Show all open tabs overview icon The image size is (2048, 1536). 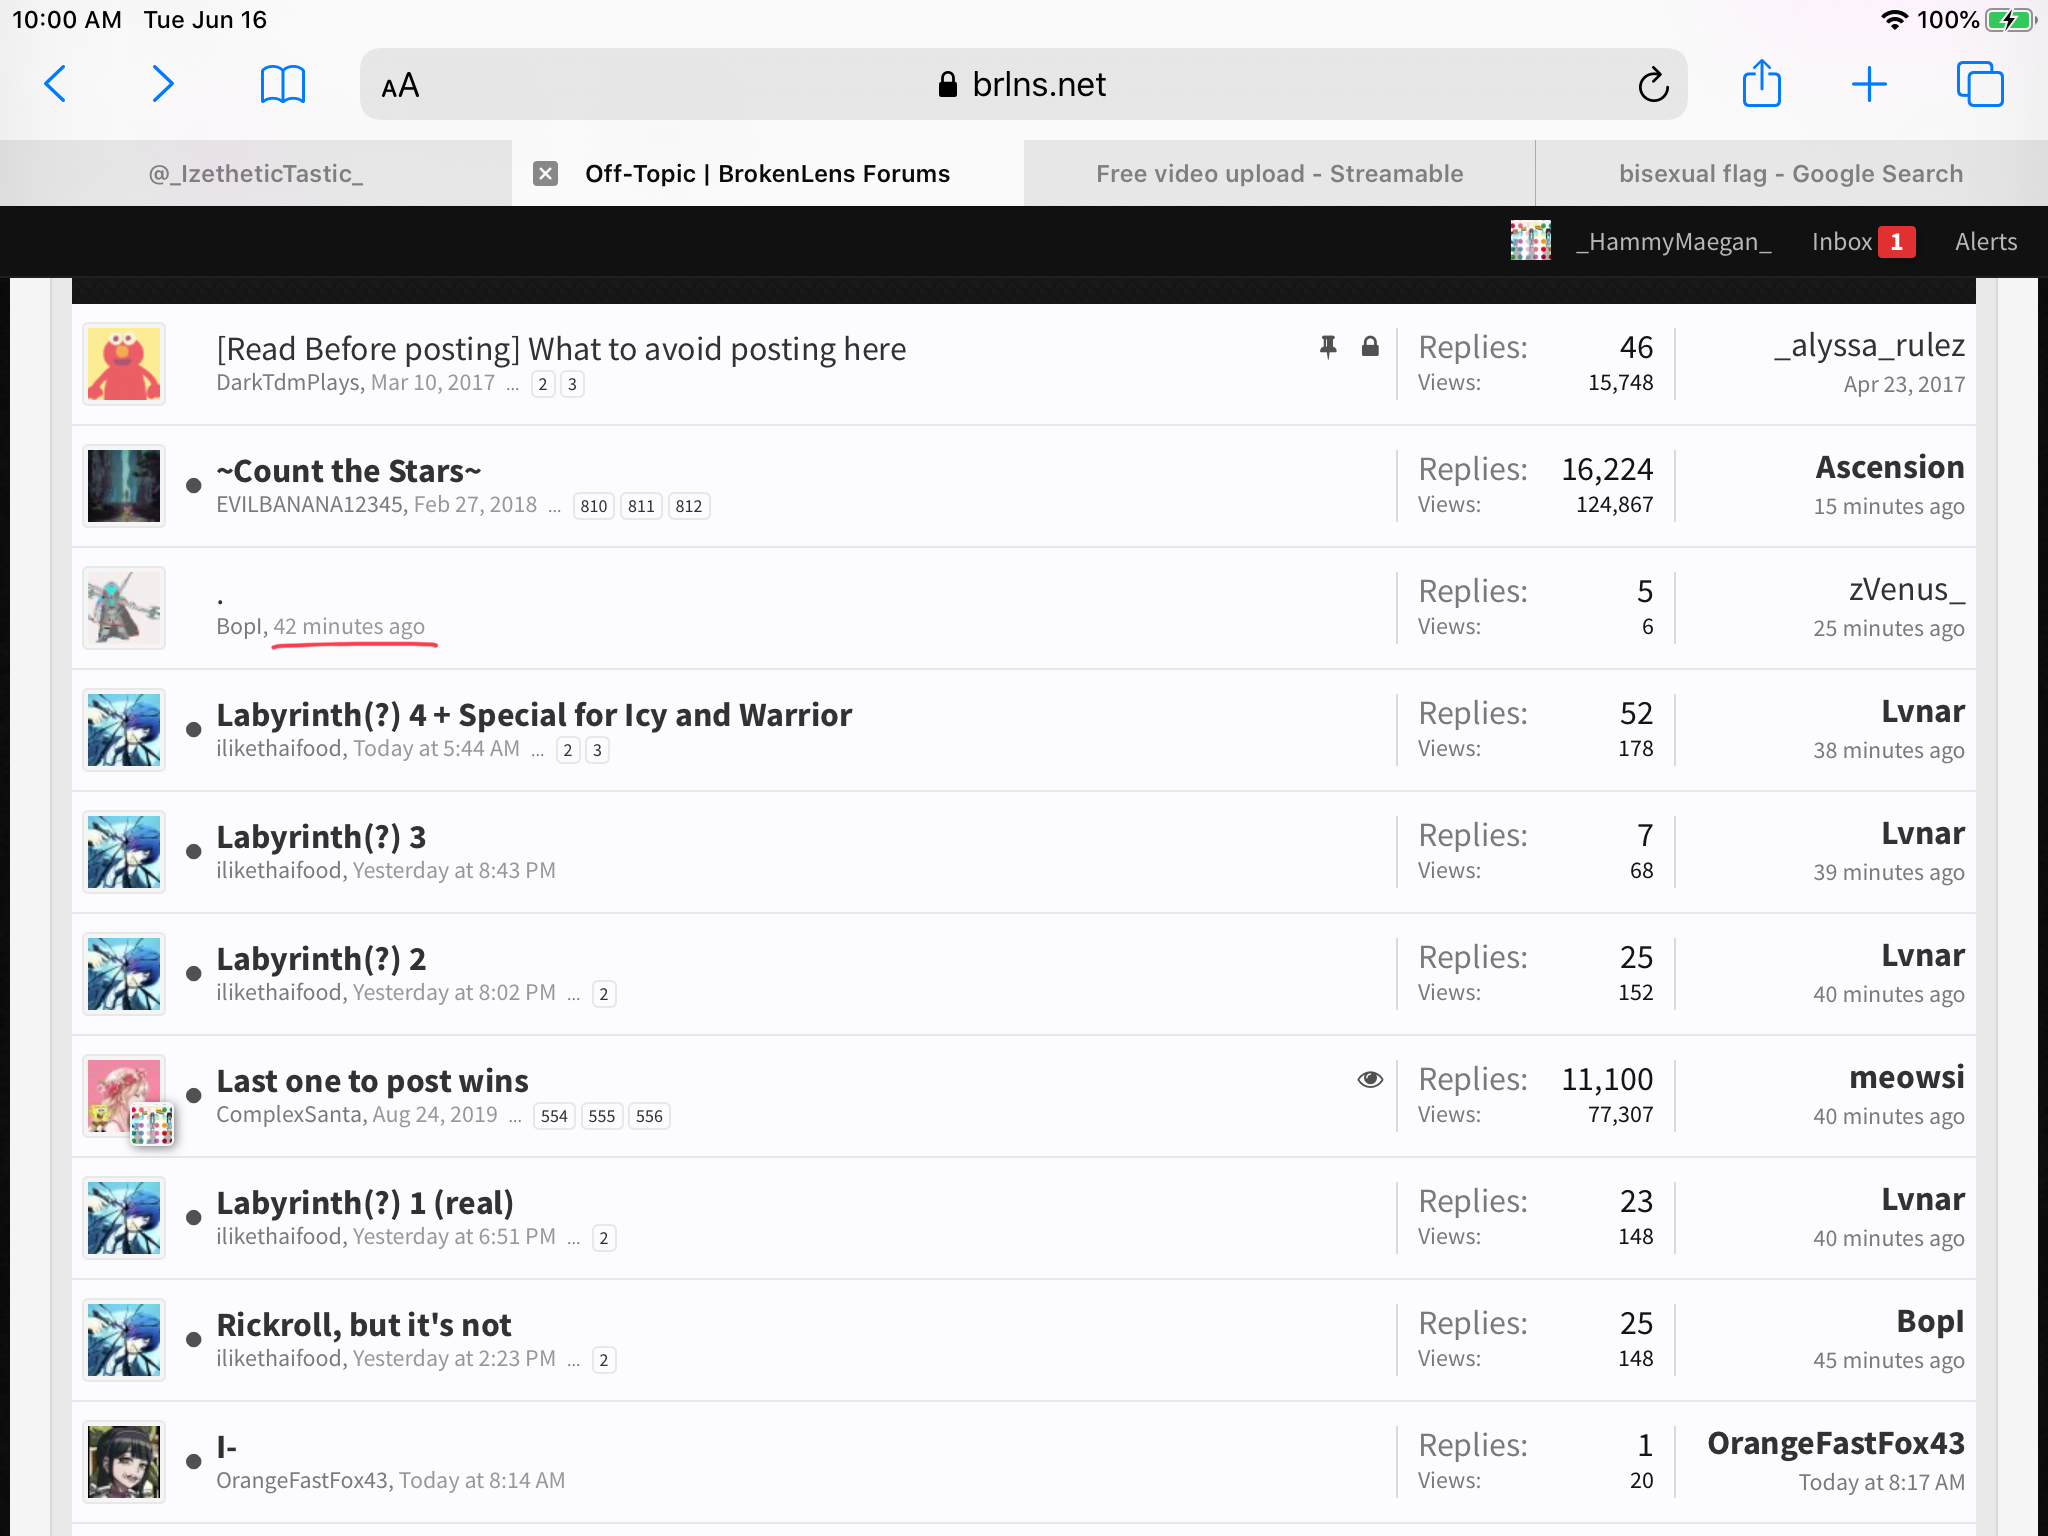[1980, 84]
